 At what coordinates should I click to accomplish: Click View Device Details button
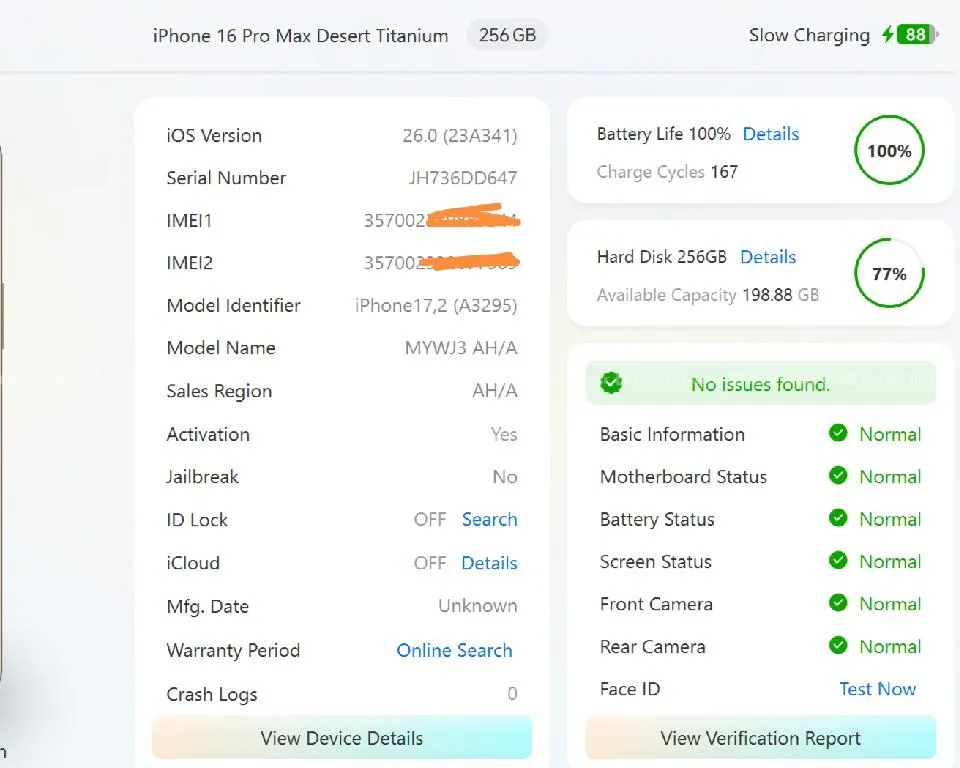(342, 738)
